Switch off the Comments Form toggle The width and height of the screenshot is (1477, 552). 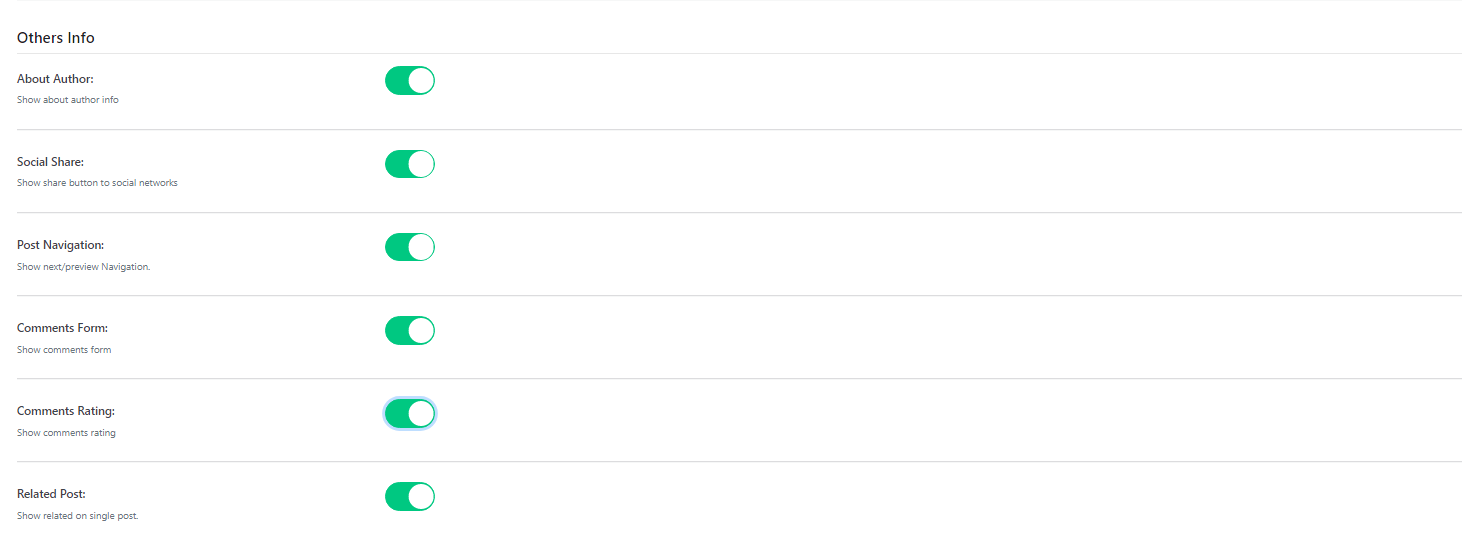click(410, 330)
